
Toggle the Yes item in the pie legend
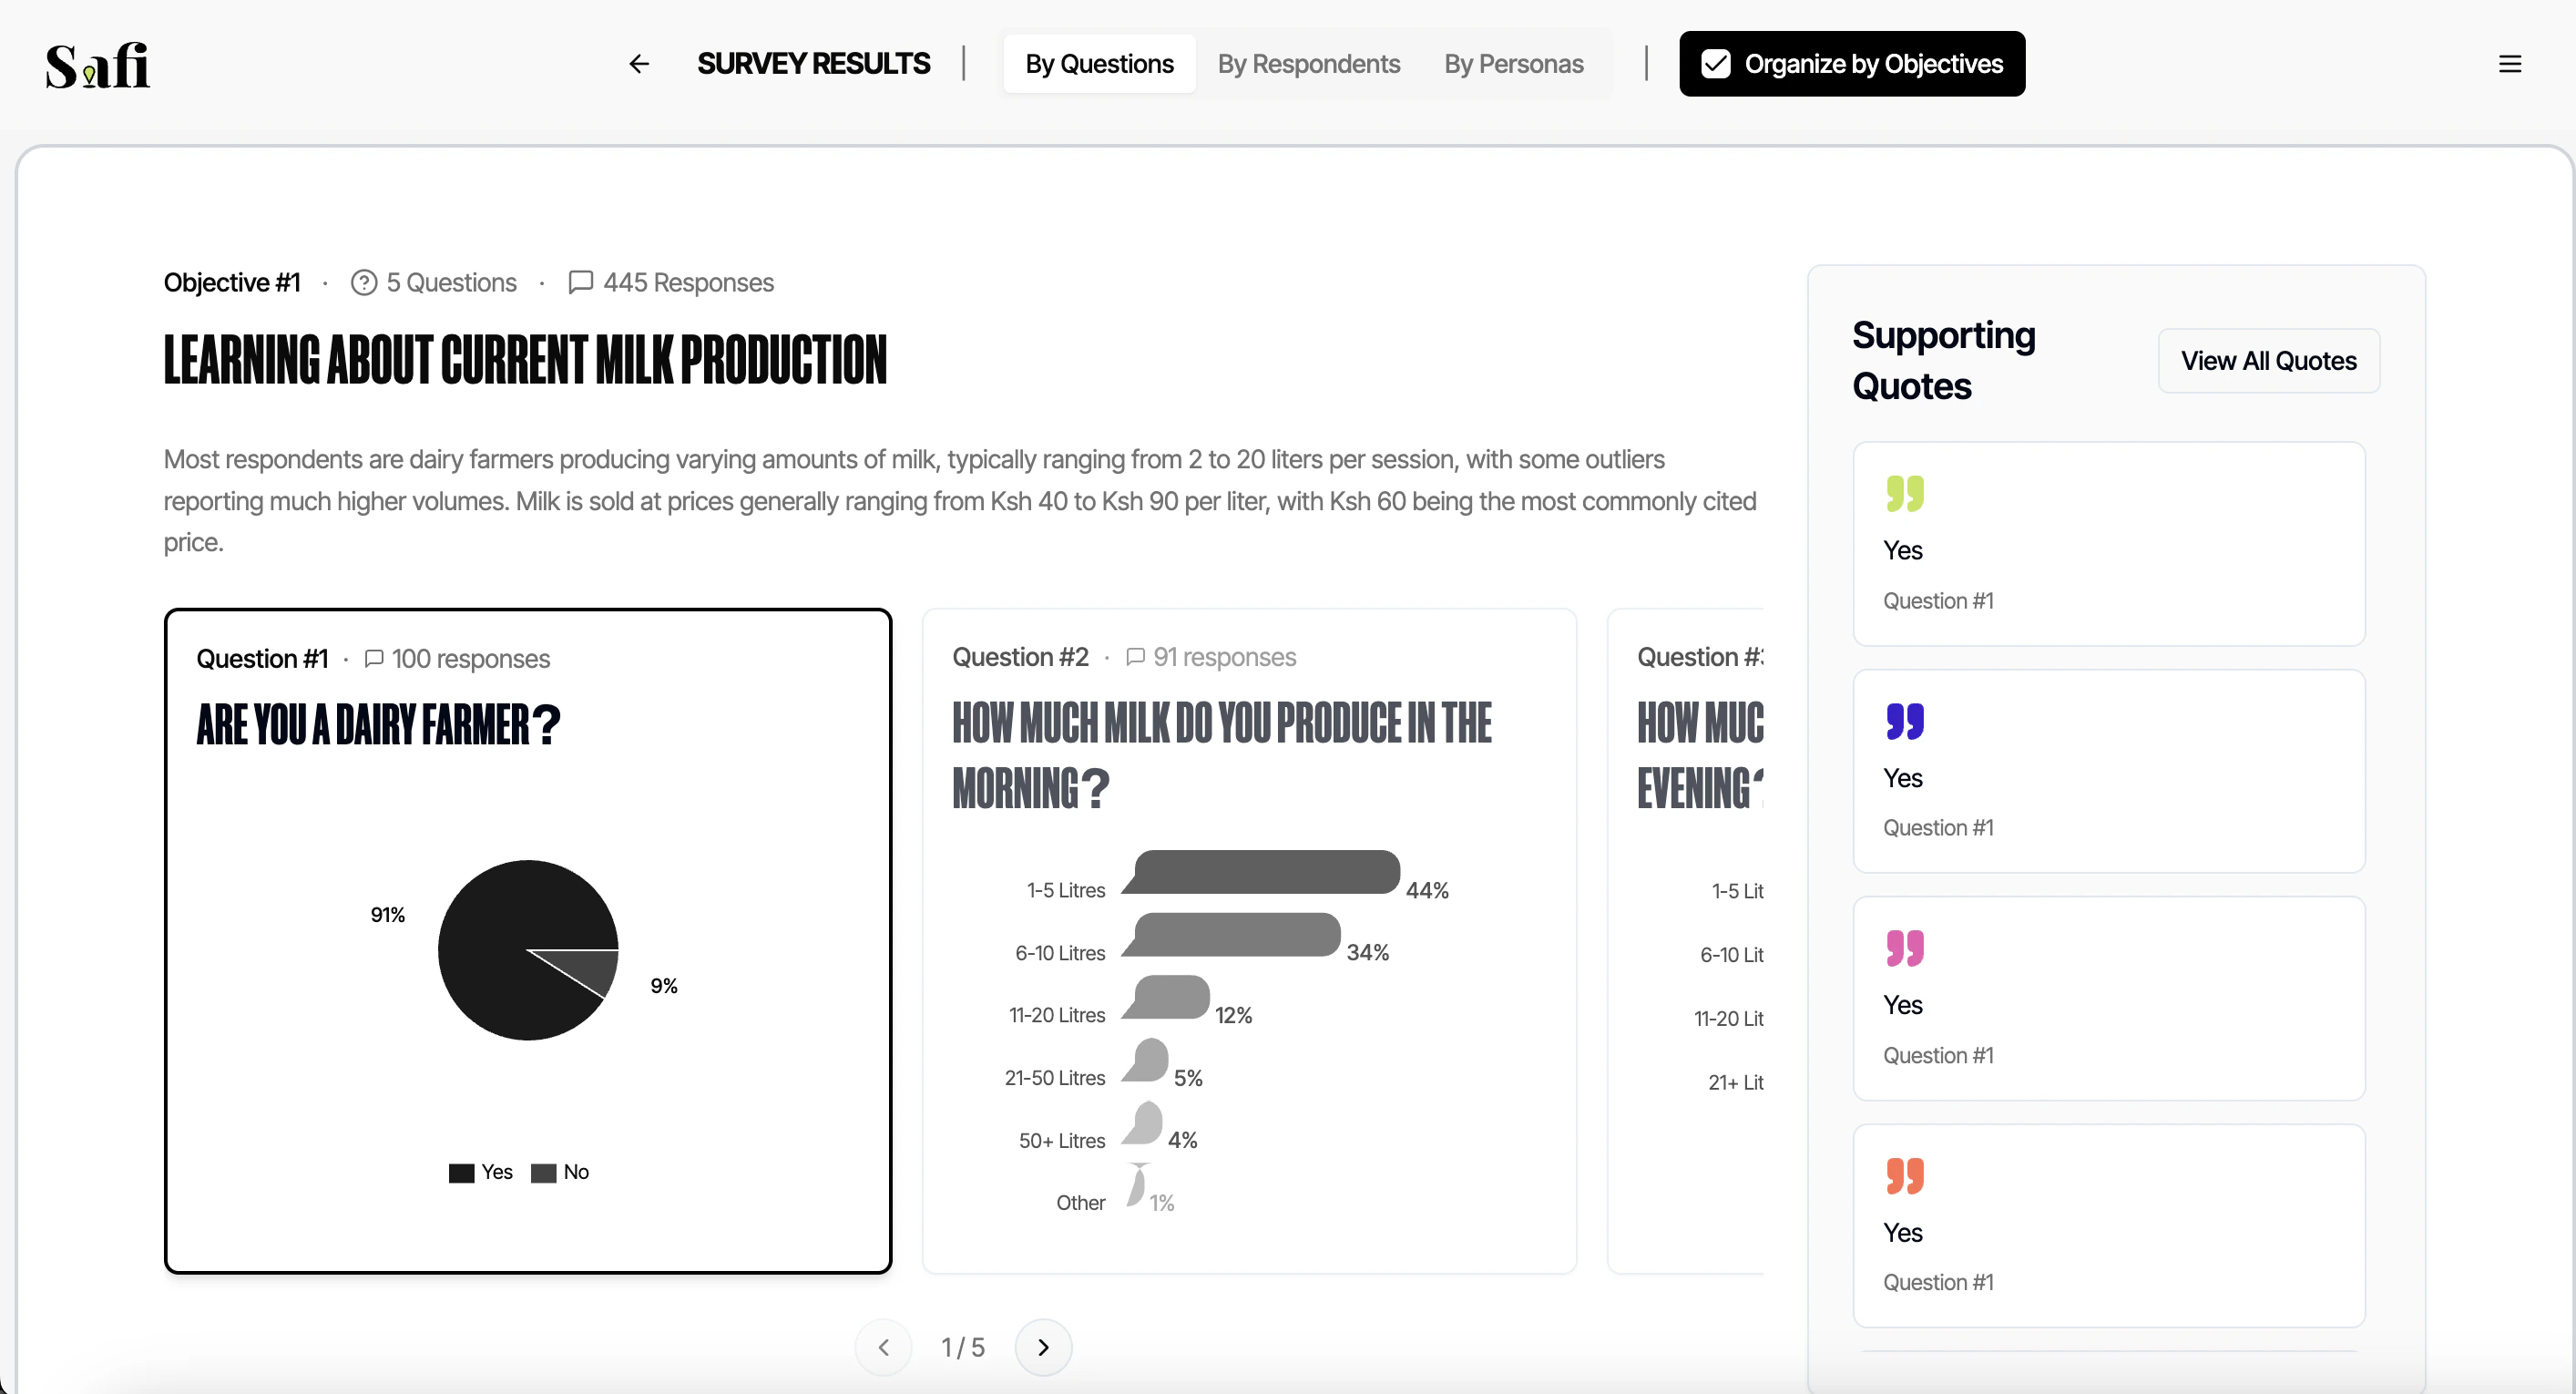480,1171
